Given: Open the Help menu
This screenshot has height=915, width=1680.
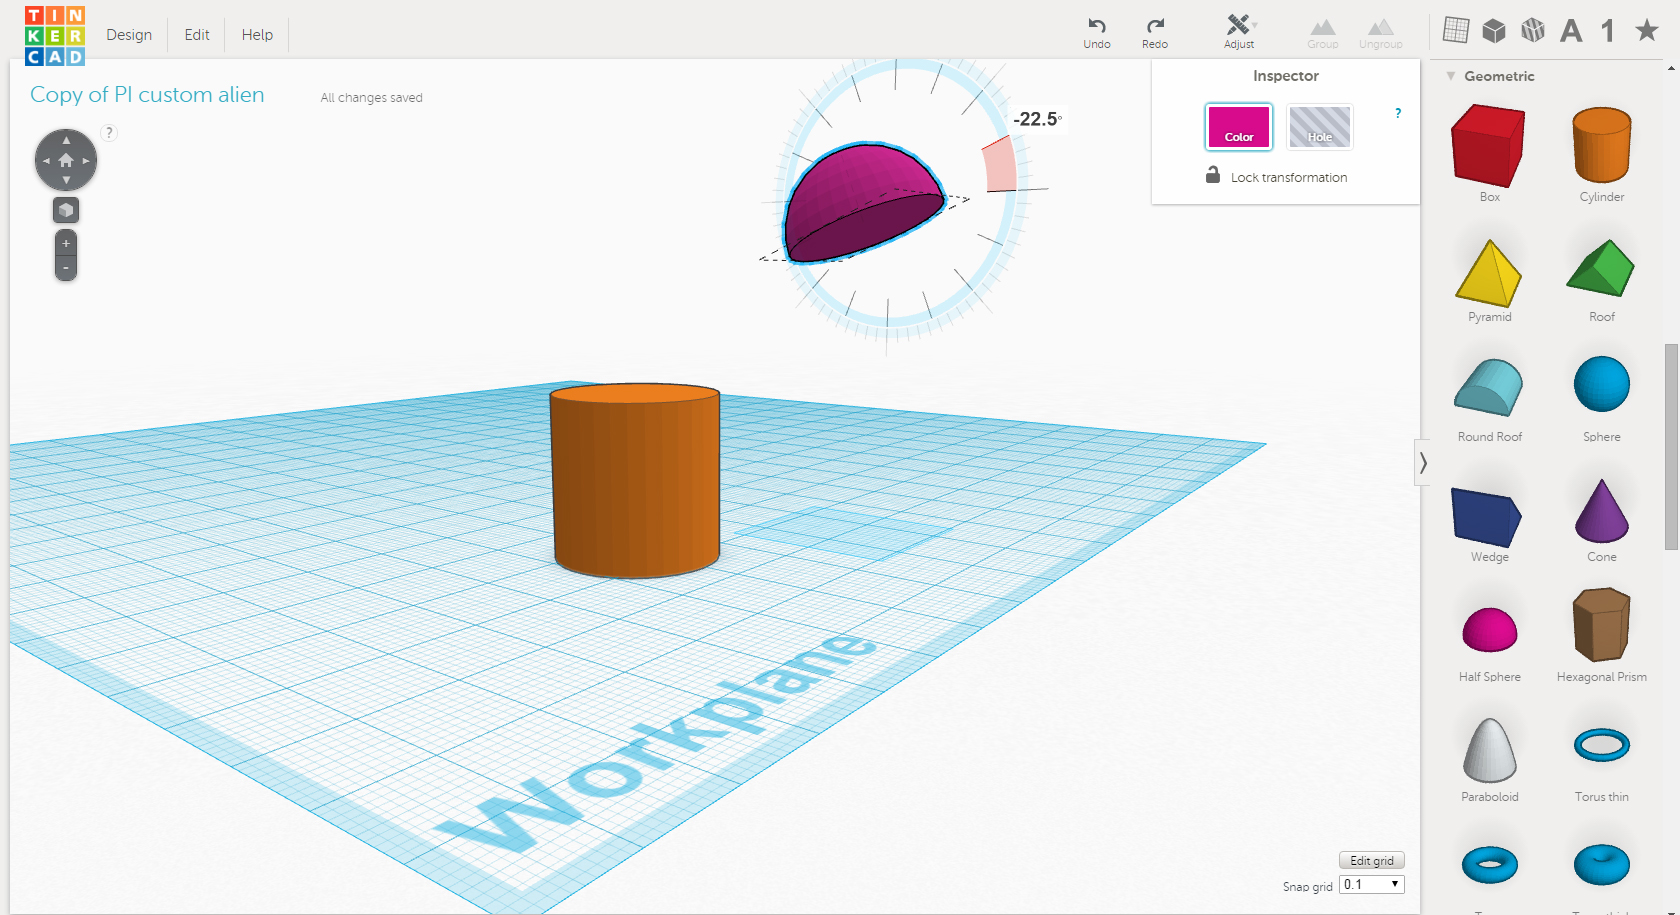Looking at the screenshot, I should pos(257,35).
